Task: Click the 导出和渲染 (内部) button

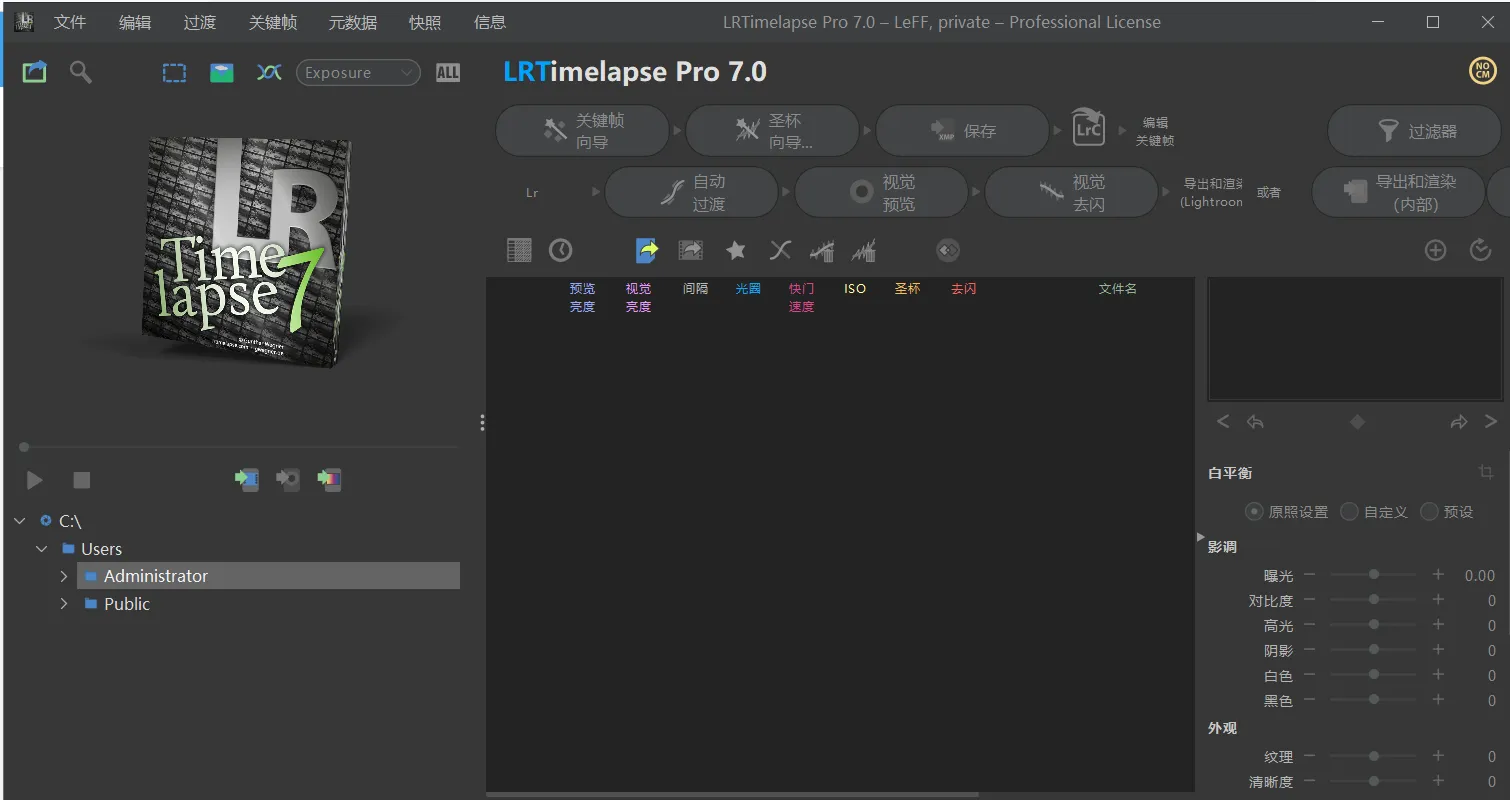Action: click(1398, 192)
